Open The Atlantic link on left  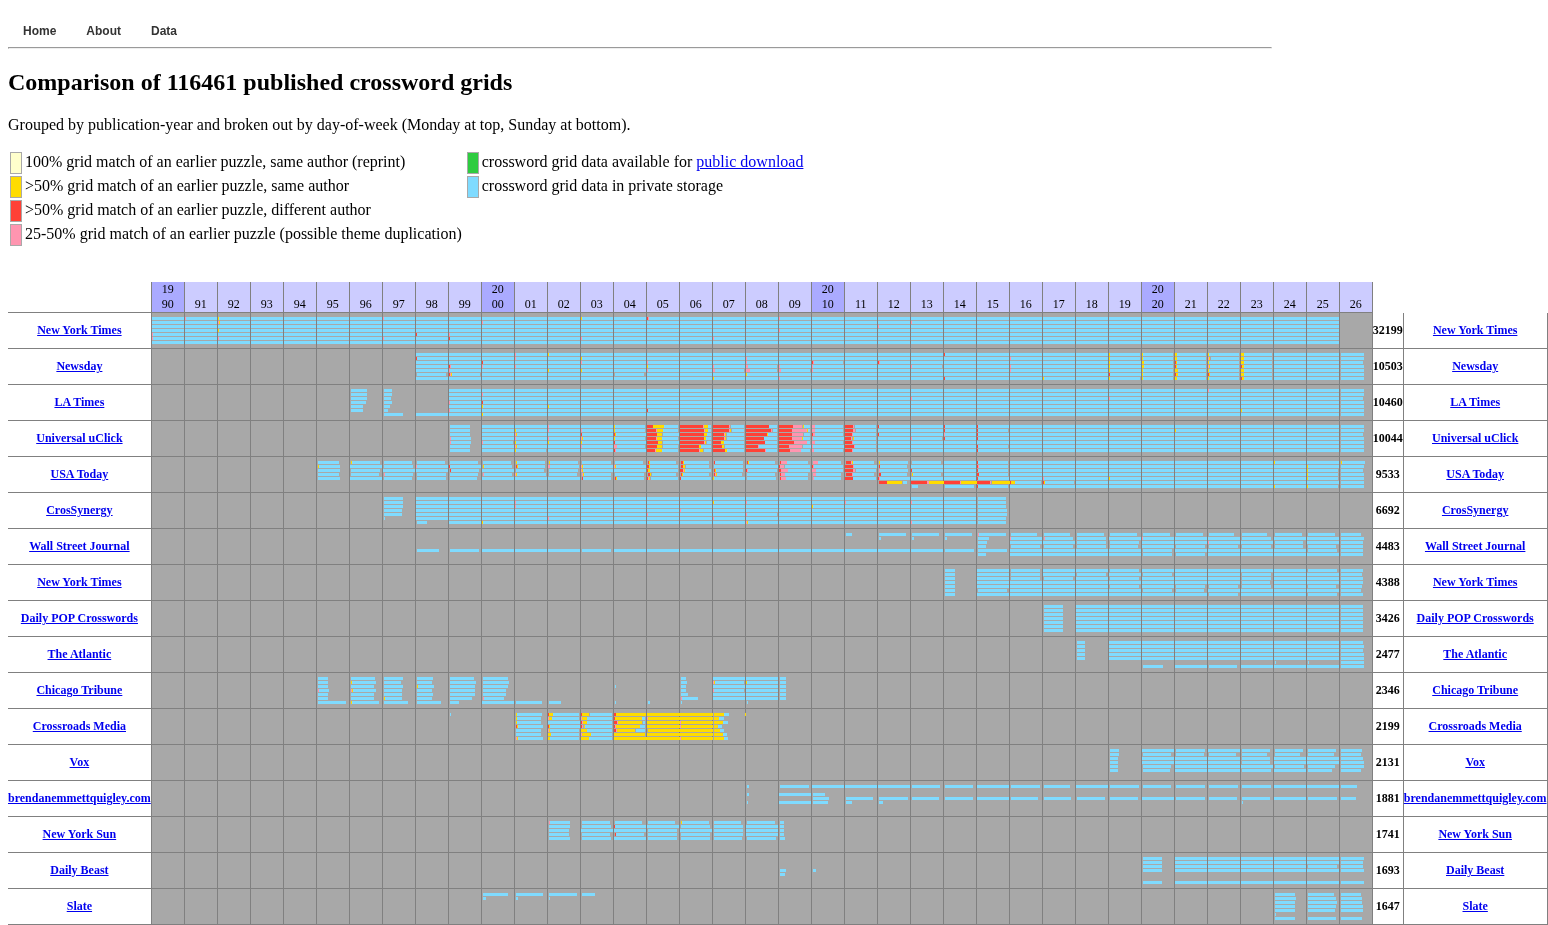tap(79, 654)
